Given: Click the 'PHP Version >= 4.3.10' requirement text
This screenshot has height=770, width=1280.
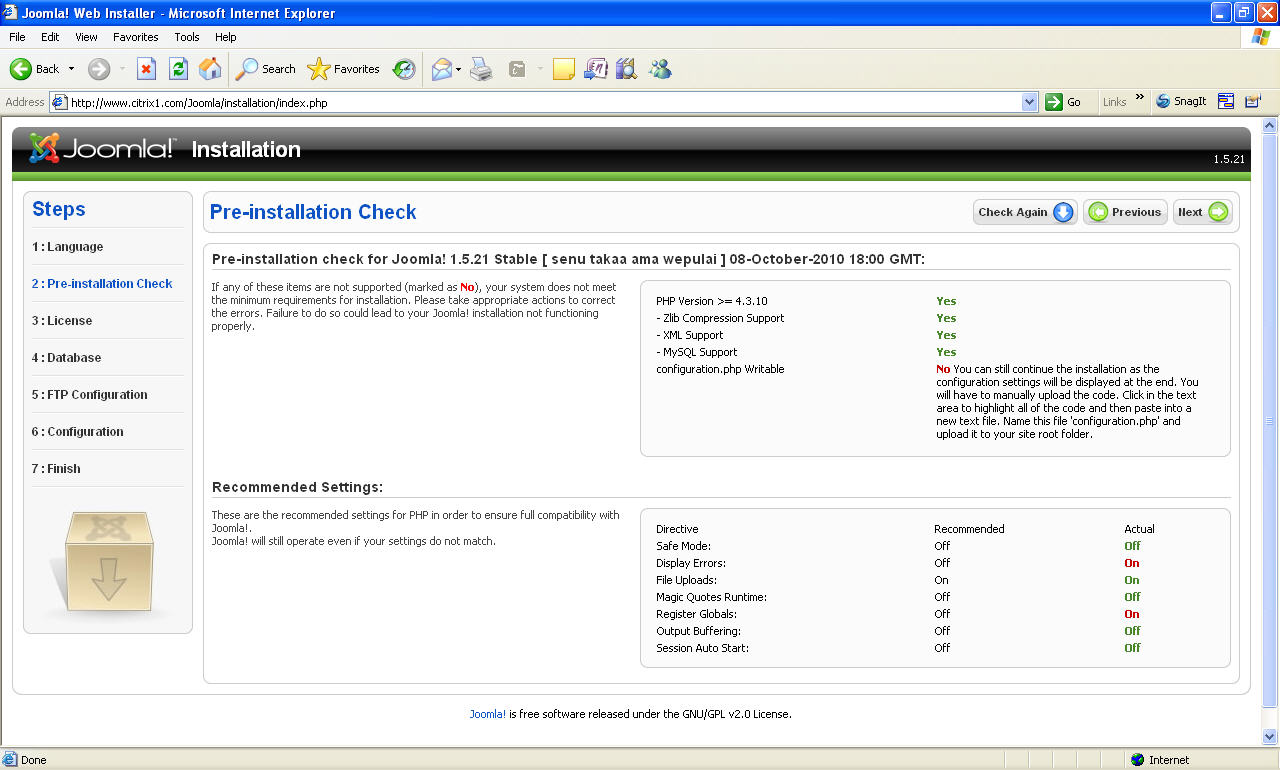Looking at the screenshot, I should 712,301.
